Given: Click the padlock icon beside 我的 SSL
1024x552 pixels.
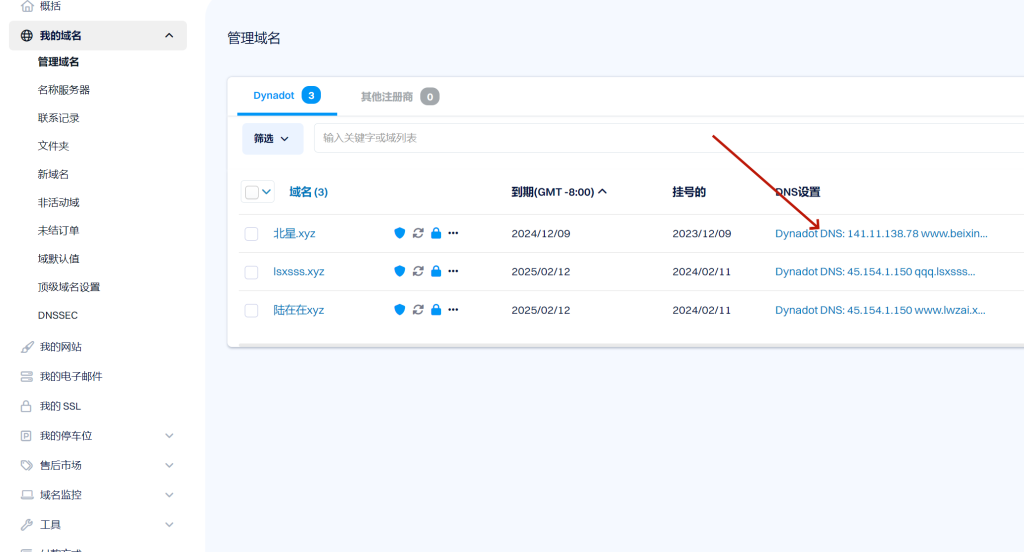Looking at the screenshot, I should click(x=26, y=406).
